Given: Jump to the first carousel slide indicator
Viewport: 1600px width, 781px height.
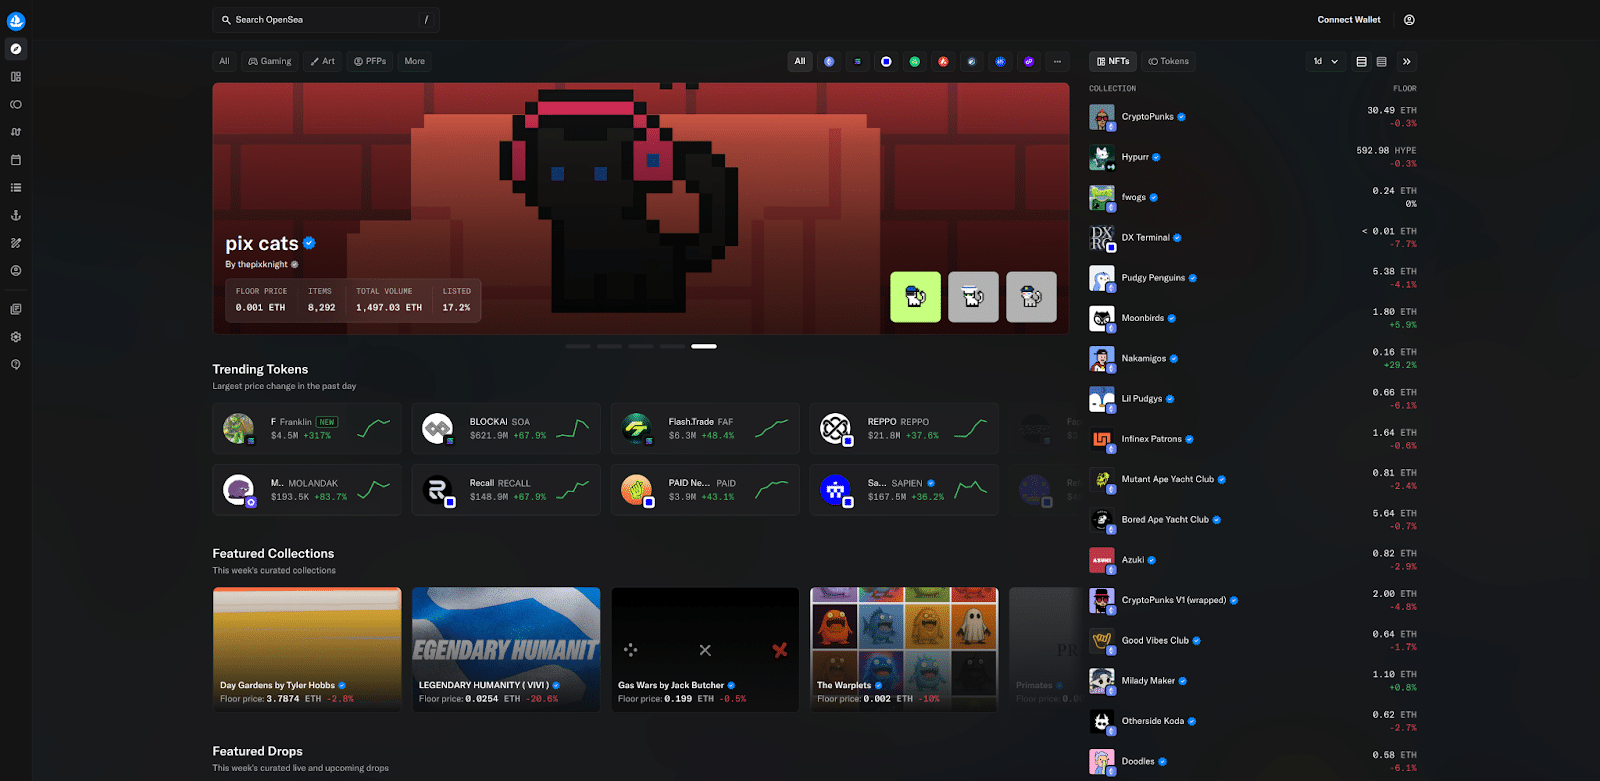Looking at the screenshot, I should pos(578,346).
